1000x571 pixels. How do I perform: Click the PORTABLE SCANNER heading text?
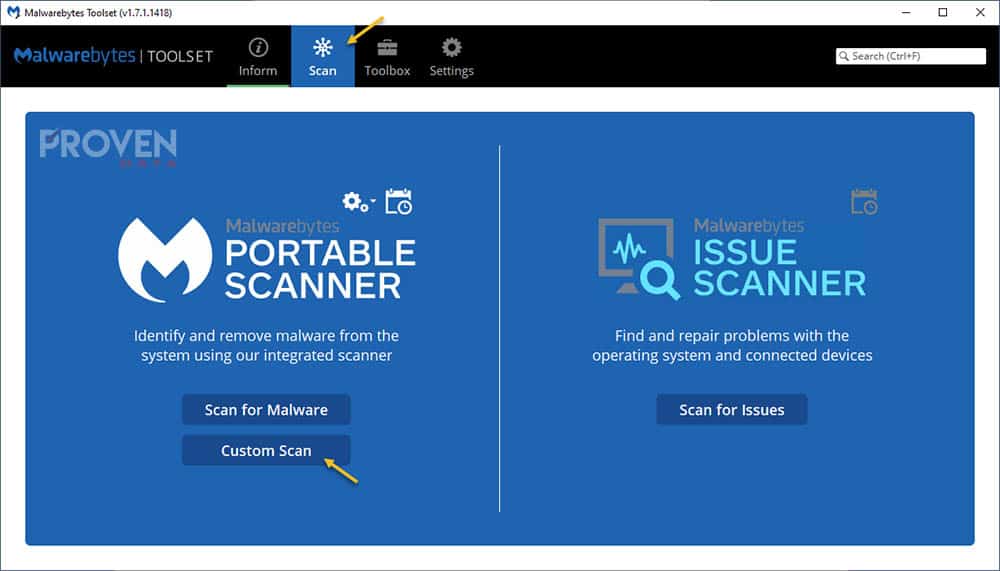(x=320, y=269)
